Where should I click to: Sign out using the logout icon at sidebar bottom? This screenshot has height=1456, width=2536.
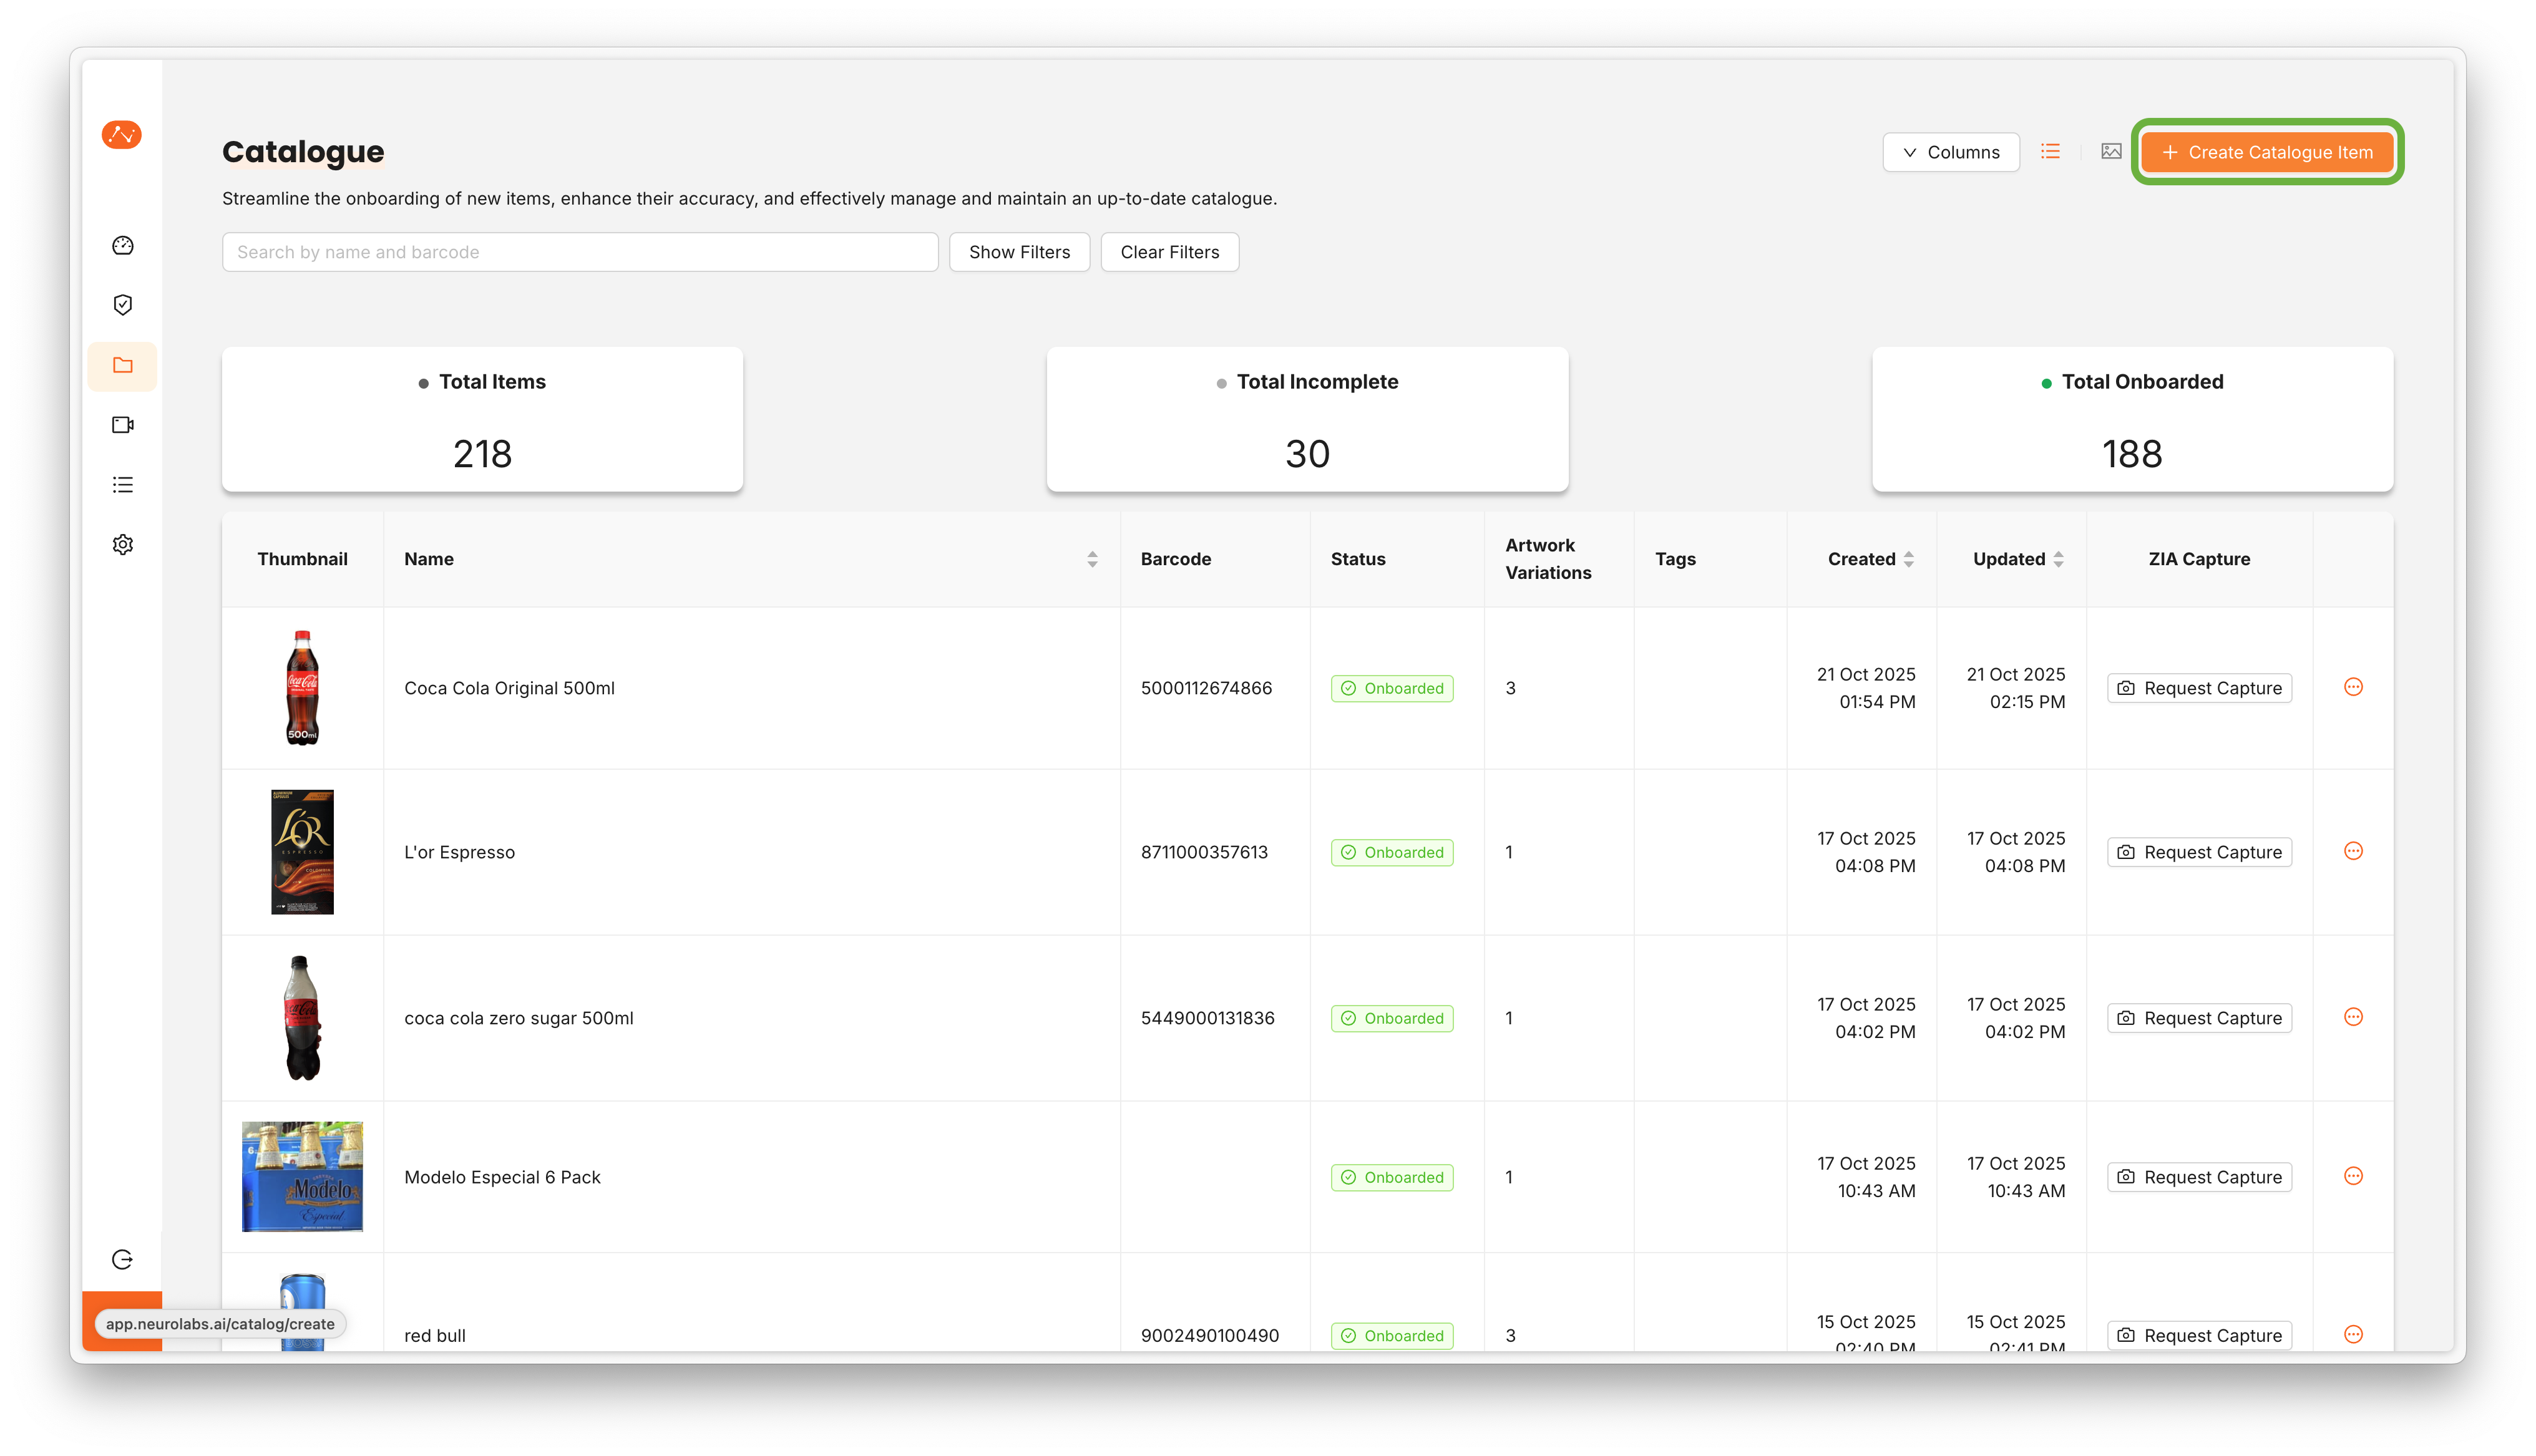point(122,1260)
